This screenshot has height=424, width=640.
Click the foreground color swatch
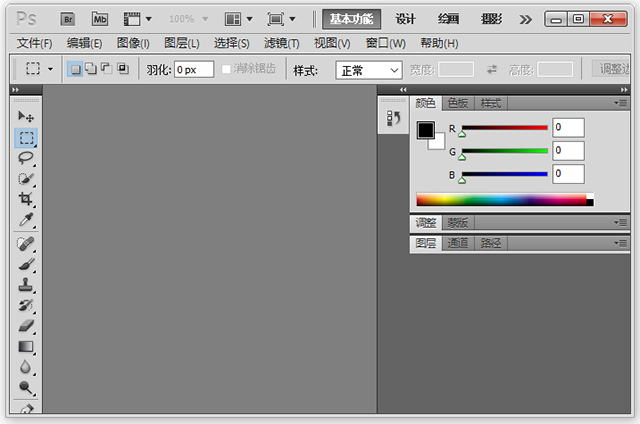click(426, 131)
